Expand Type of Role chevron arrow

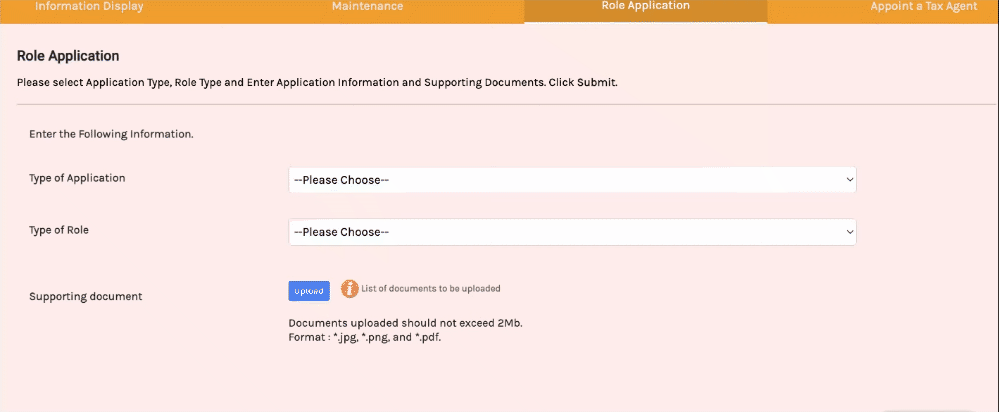point(849,232)
